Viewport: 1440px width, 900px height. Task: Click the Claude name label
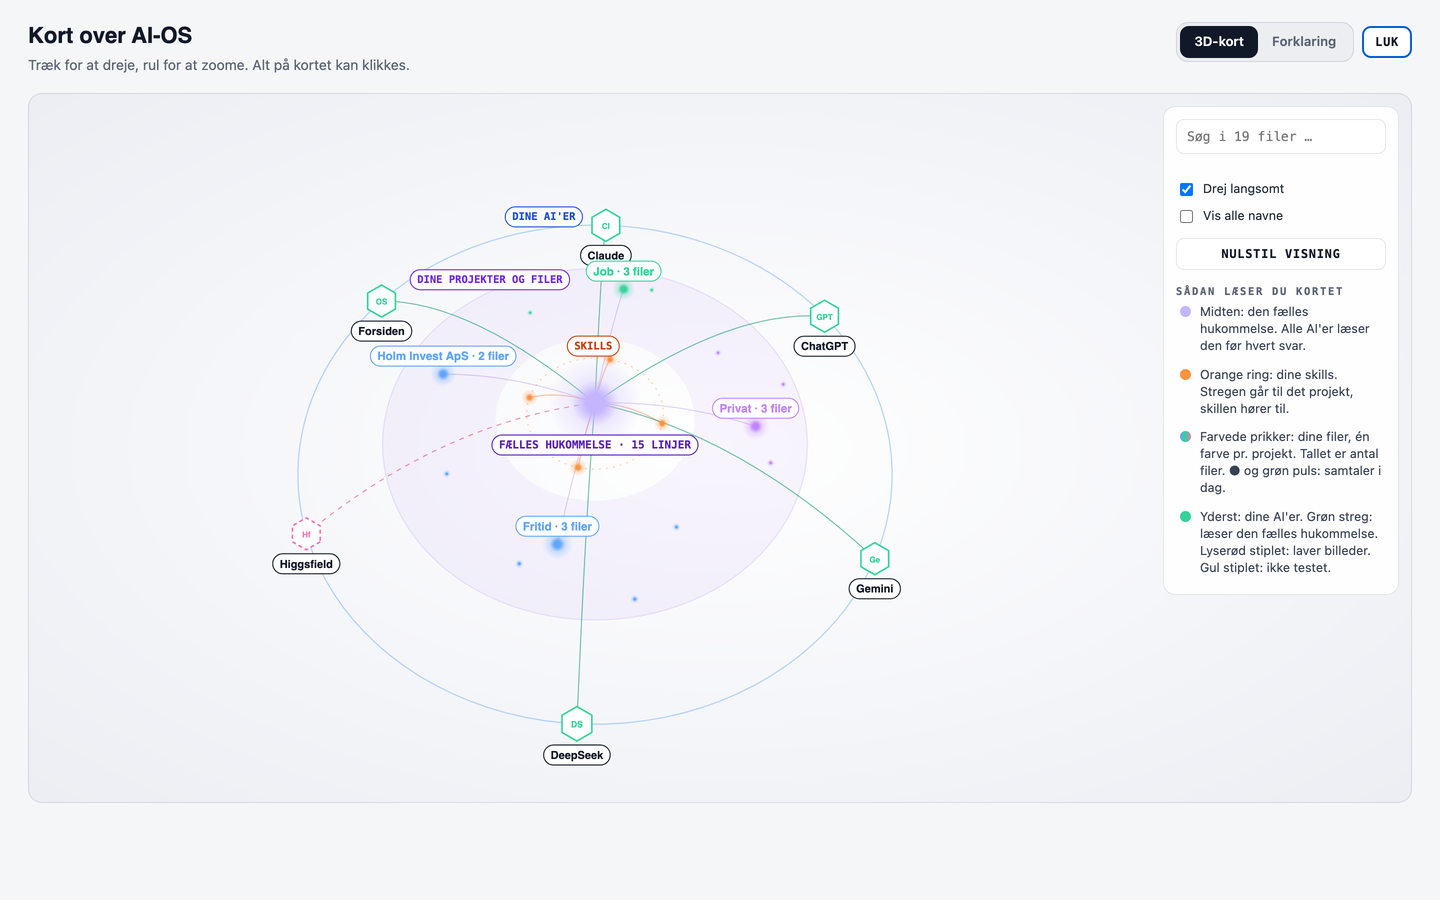click(606, 255)
